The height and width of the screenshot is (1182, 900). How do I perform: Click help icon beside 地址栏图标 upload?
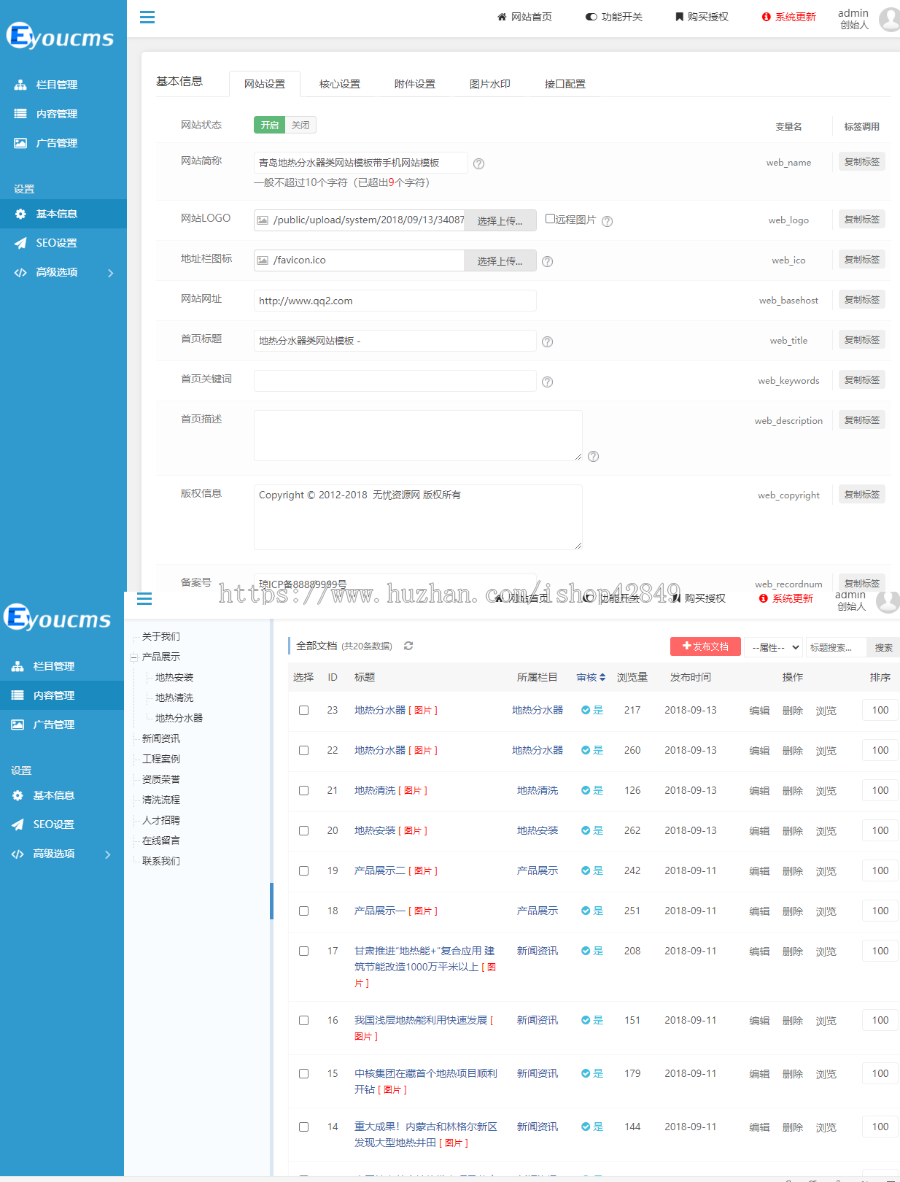[x=548, y=262]
